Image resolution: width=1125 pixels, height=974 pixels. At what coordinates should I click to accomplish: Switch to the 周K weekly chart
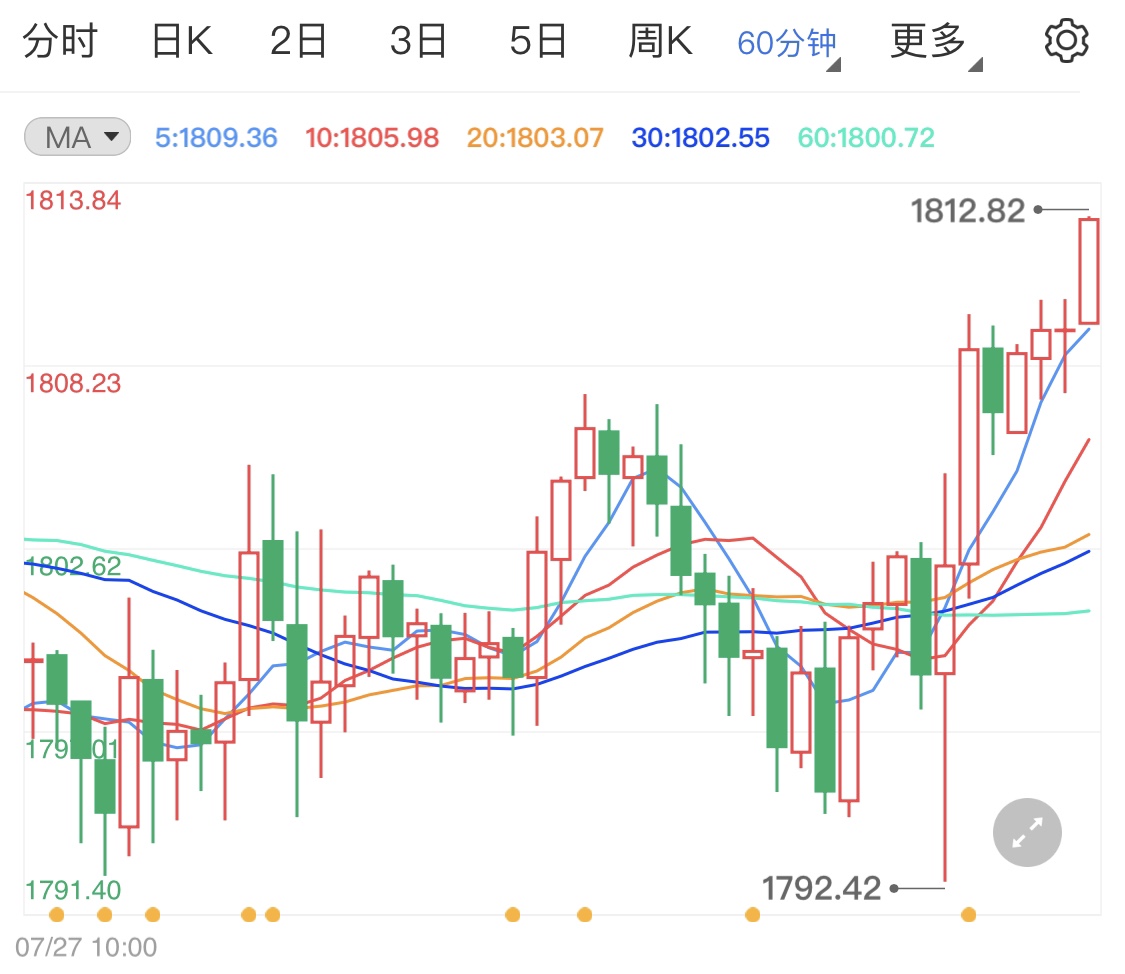(x=659, y=40)
